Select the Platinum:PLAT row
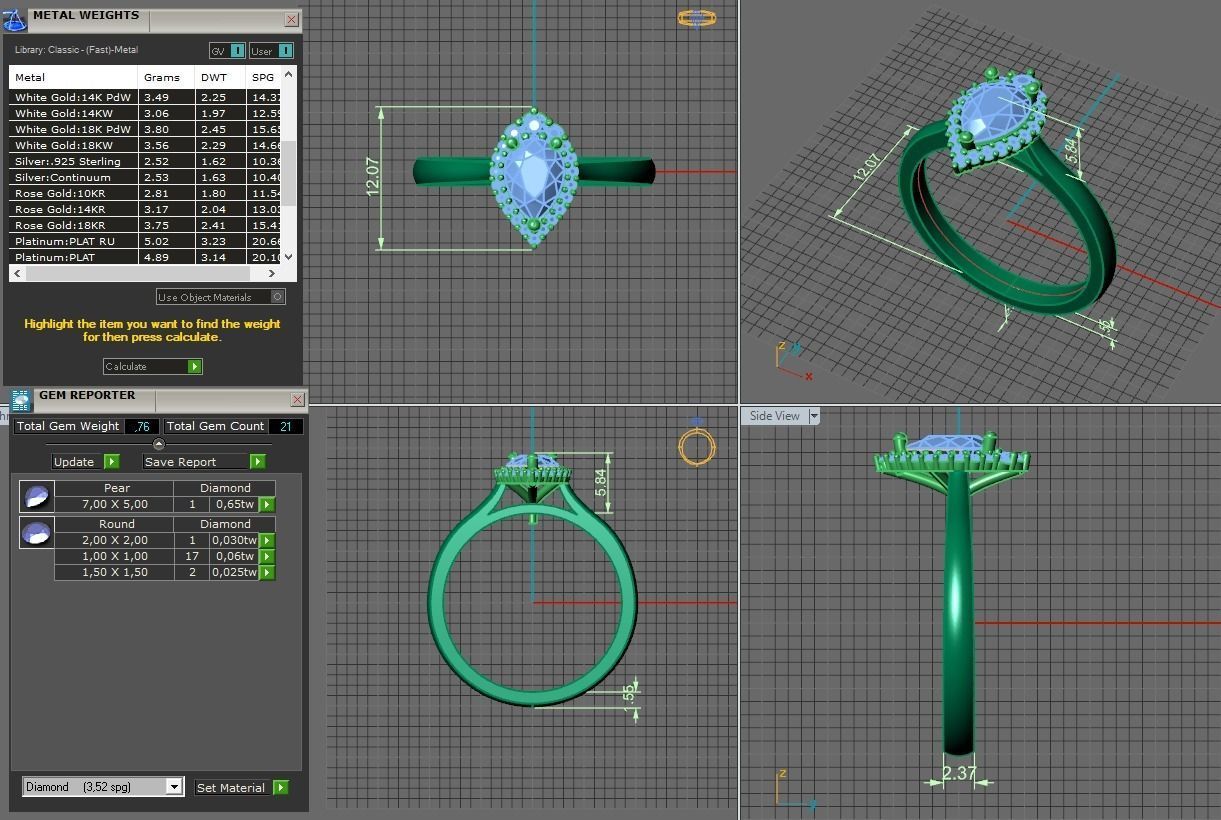The image size is (1221, 820). pyautogui.click(x=146, y=258)
